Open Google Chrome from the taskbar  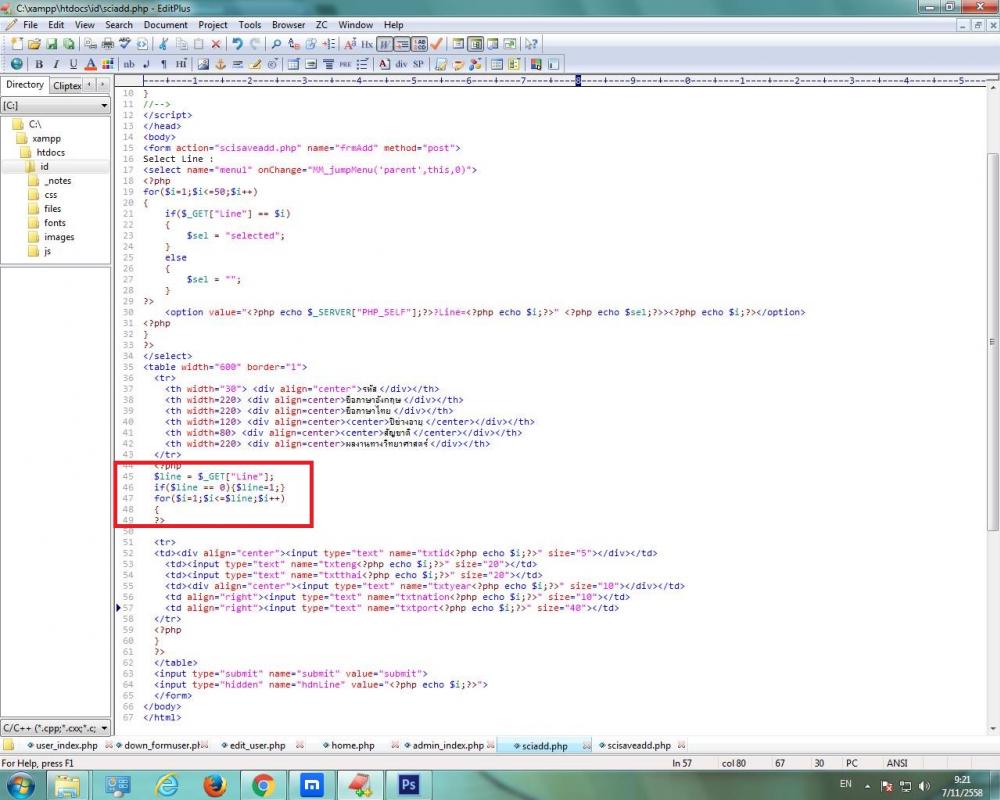(263, 785)
